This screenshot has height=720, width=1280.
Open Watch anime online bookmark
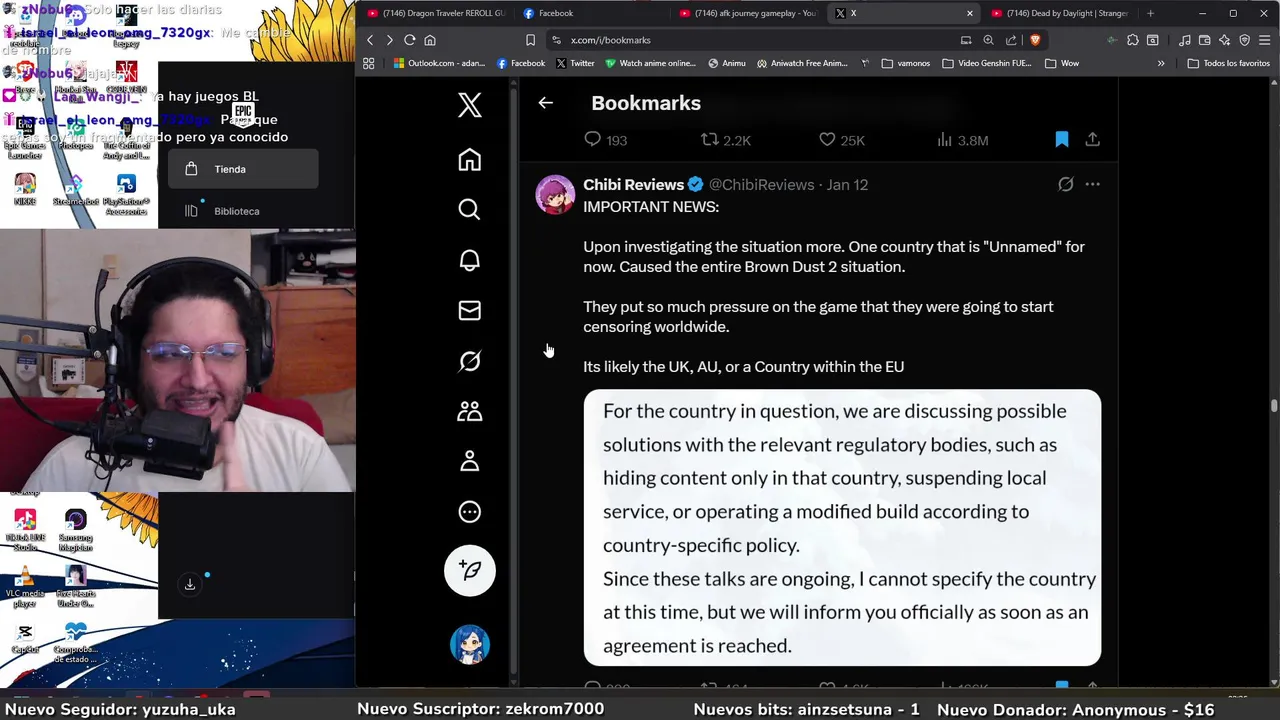(x=649, y=63)
